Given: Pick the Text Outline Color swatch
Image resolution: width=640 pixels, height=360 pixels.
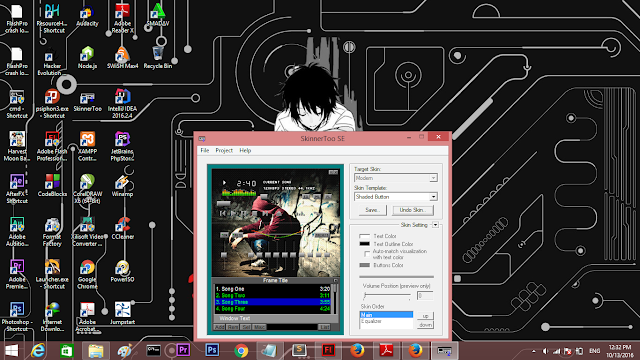Looking at the screenshot, I should (x=364, y=244).
